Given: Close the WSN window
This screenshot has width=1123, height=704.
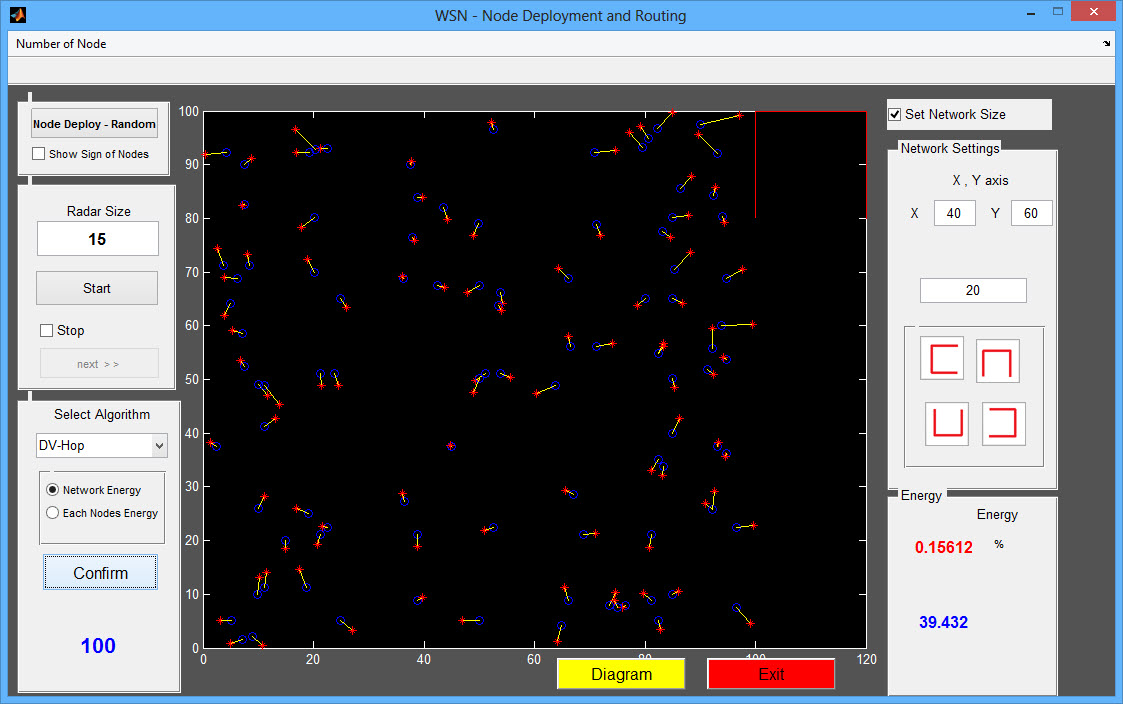Looking at the screenshot, I should point(1094,11).
